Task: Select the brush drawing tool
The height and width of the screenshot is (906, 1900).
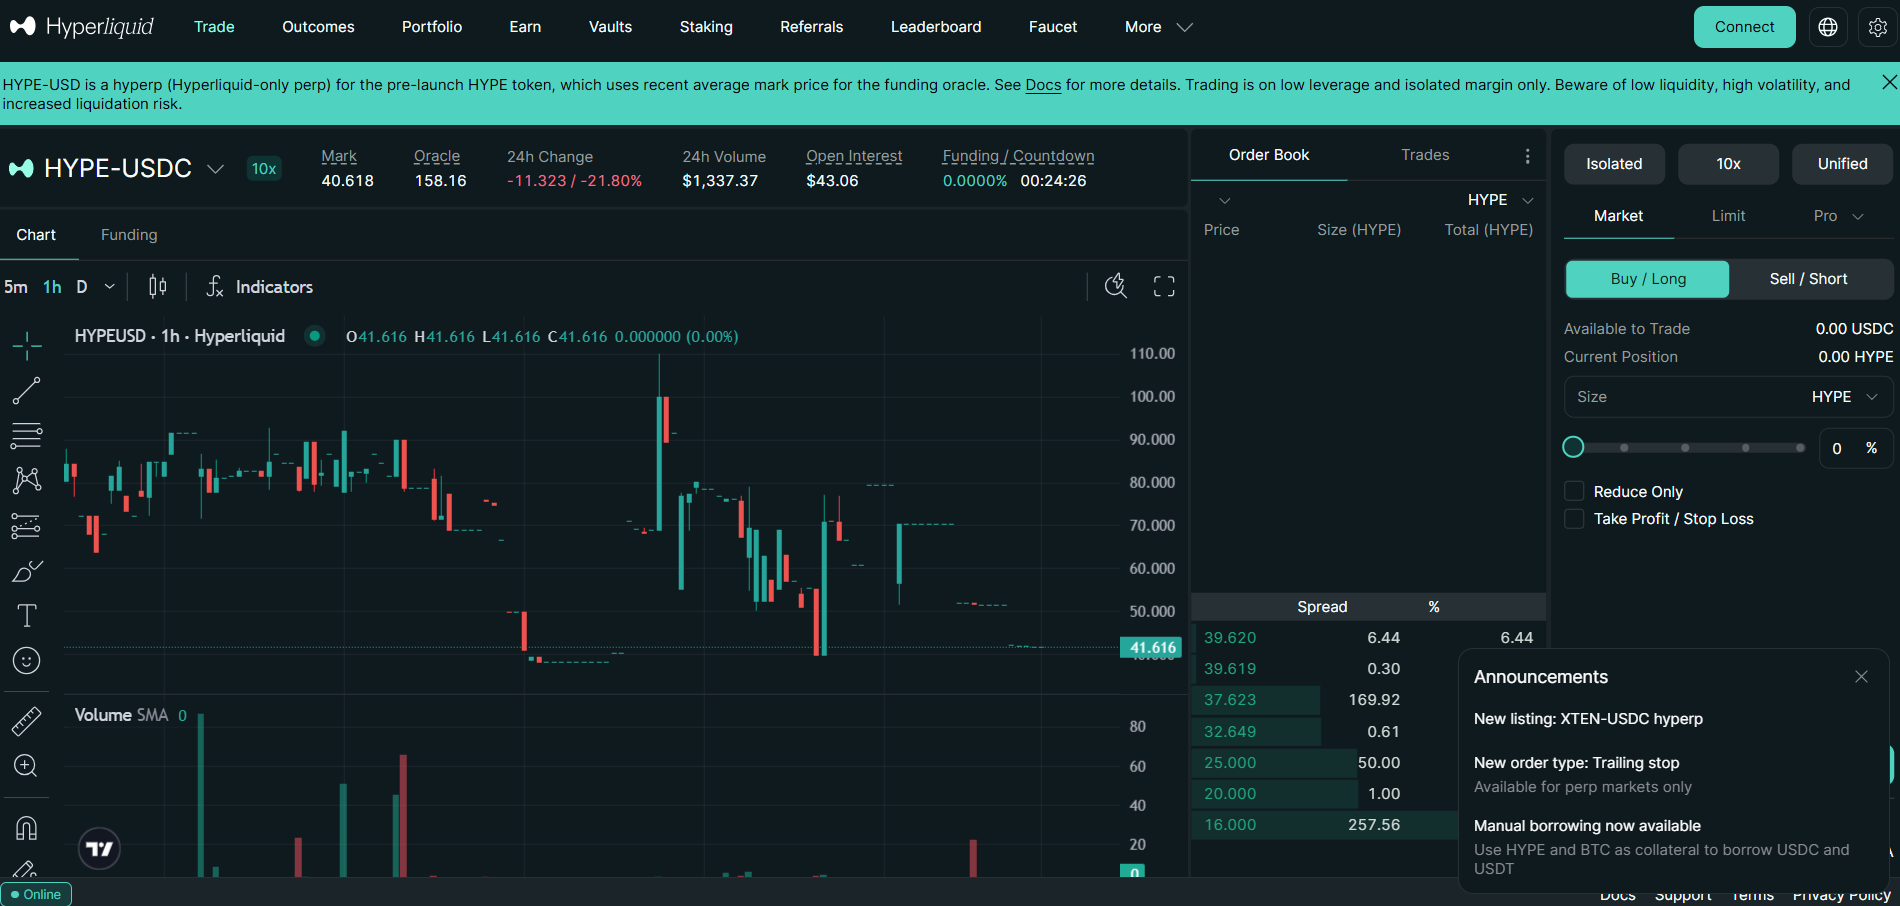Action: 27,570
